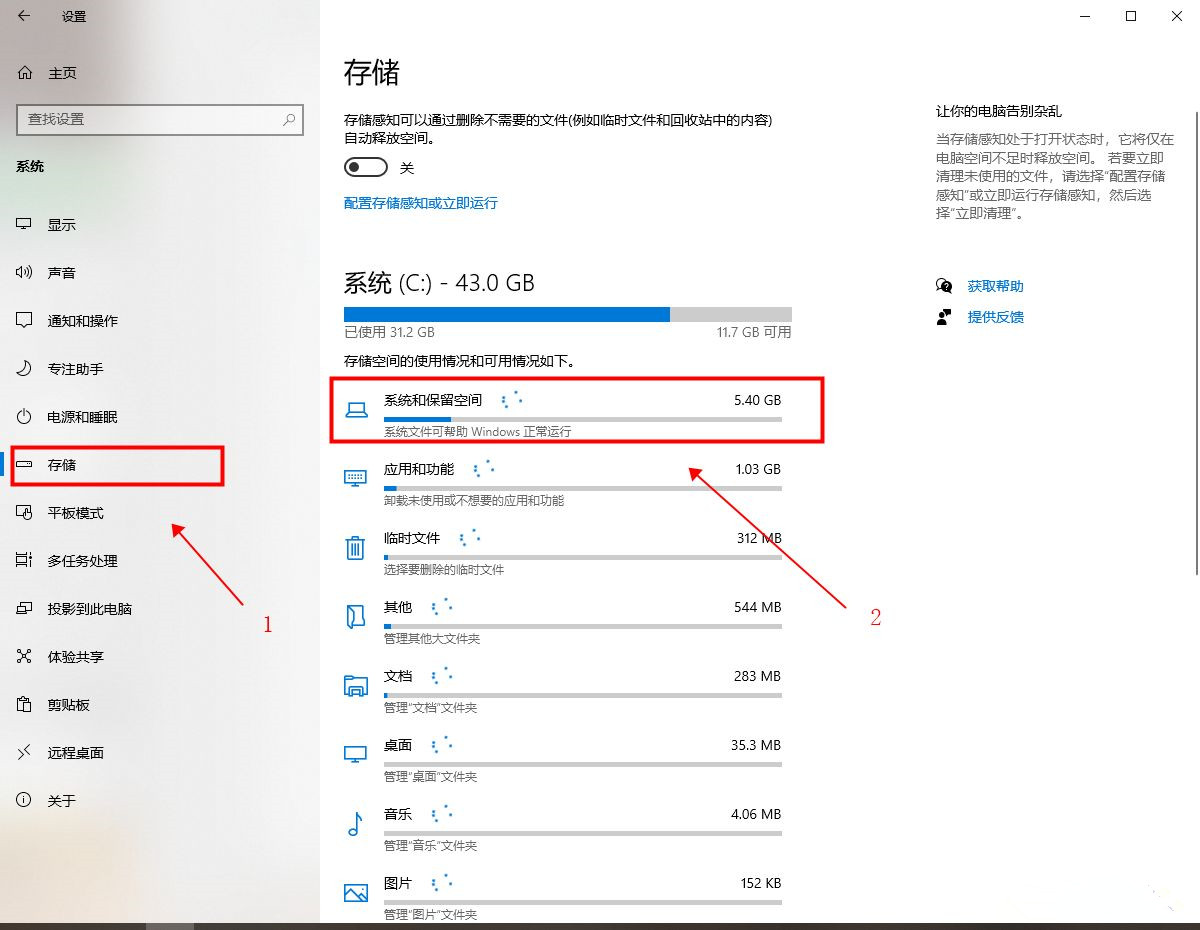
Task: 点击"文档"的文件夹图标
Action: [x=355, y=685]
